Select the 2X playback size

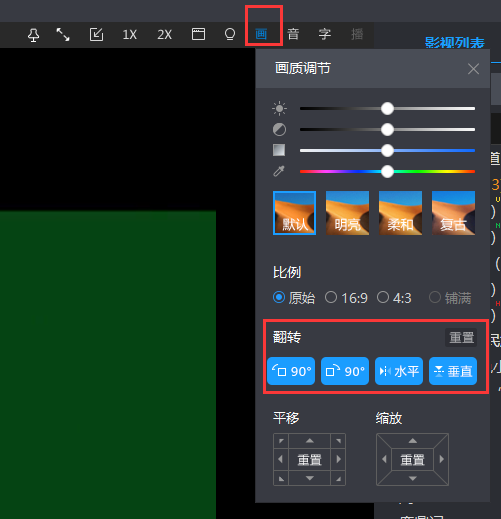[164, 35]
